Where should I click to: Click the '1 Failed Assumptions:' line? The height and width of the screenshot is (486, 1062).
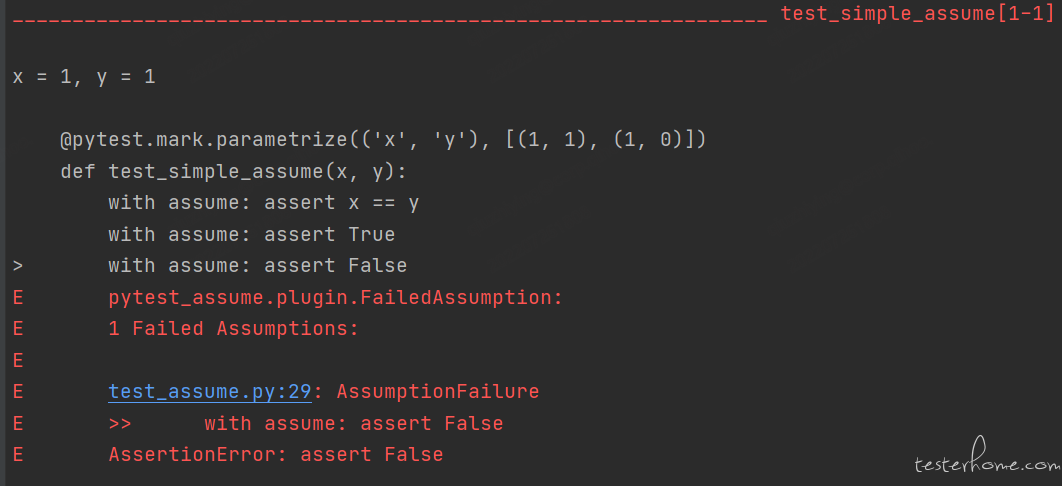coord(233,328)
